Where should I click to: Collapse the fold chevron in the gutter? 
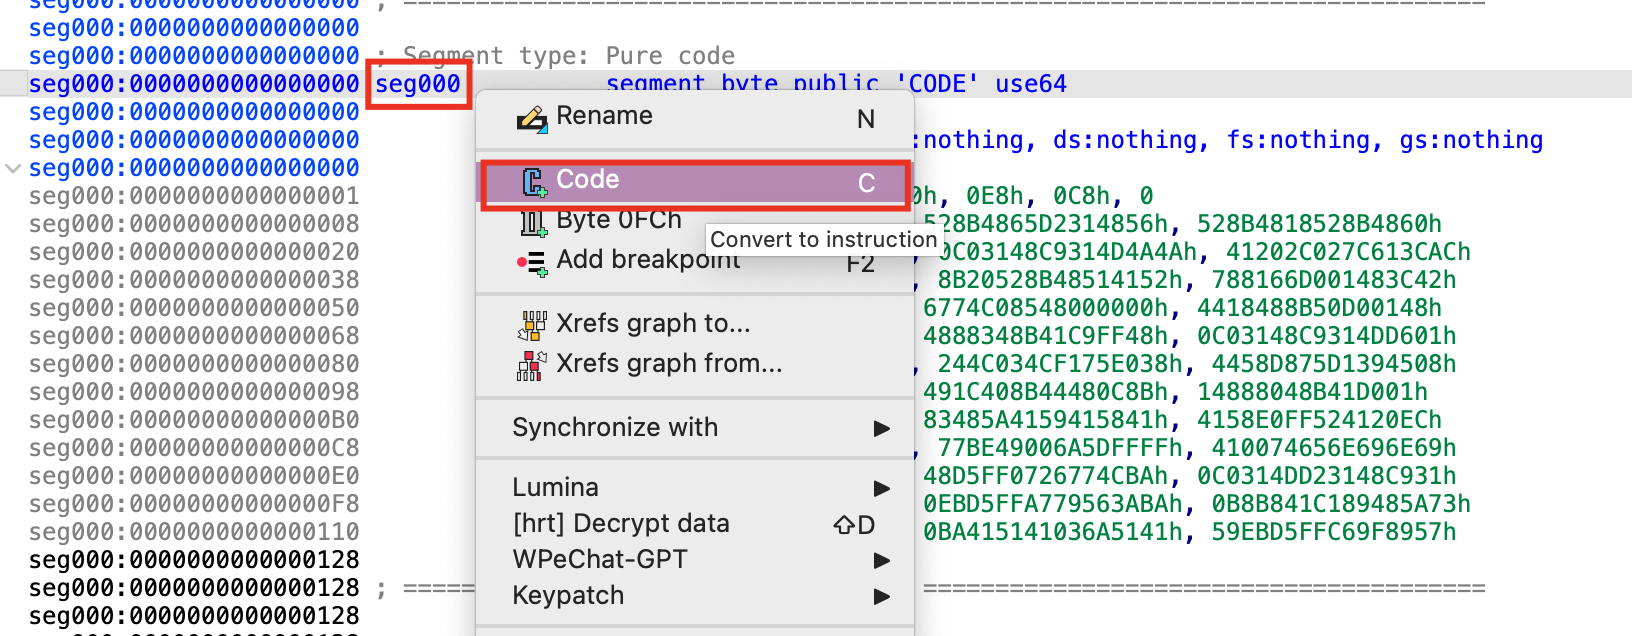click(13, 169)
